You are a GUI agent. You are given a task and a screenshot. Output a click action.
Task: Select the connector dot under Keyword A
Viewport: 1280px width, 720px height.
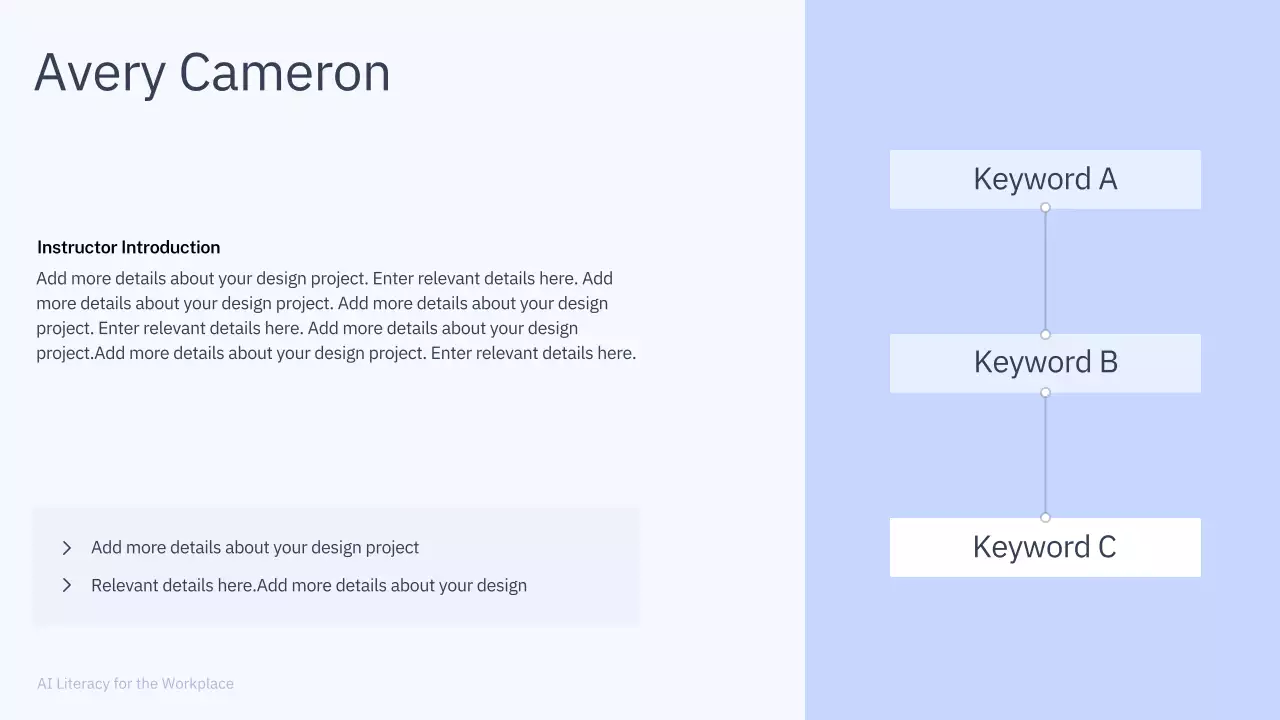[x=1045, y=208]
